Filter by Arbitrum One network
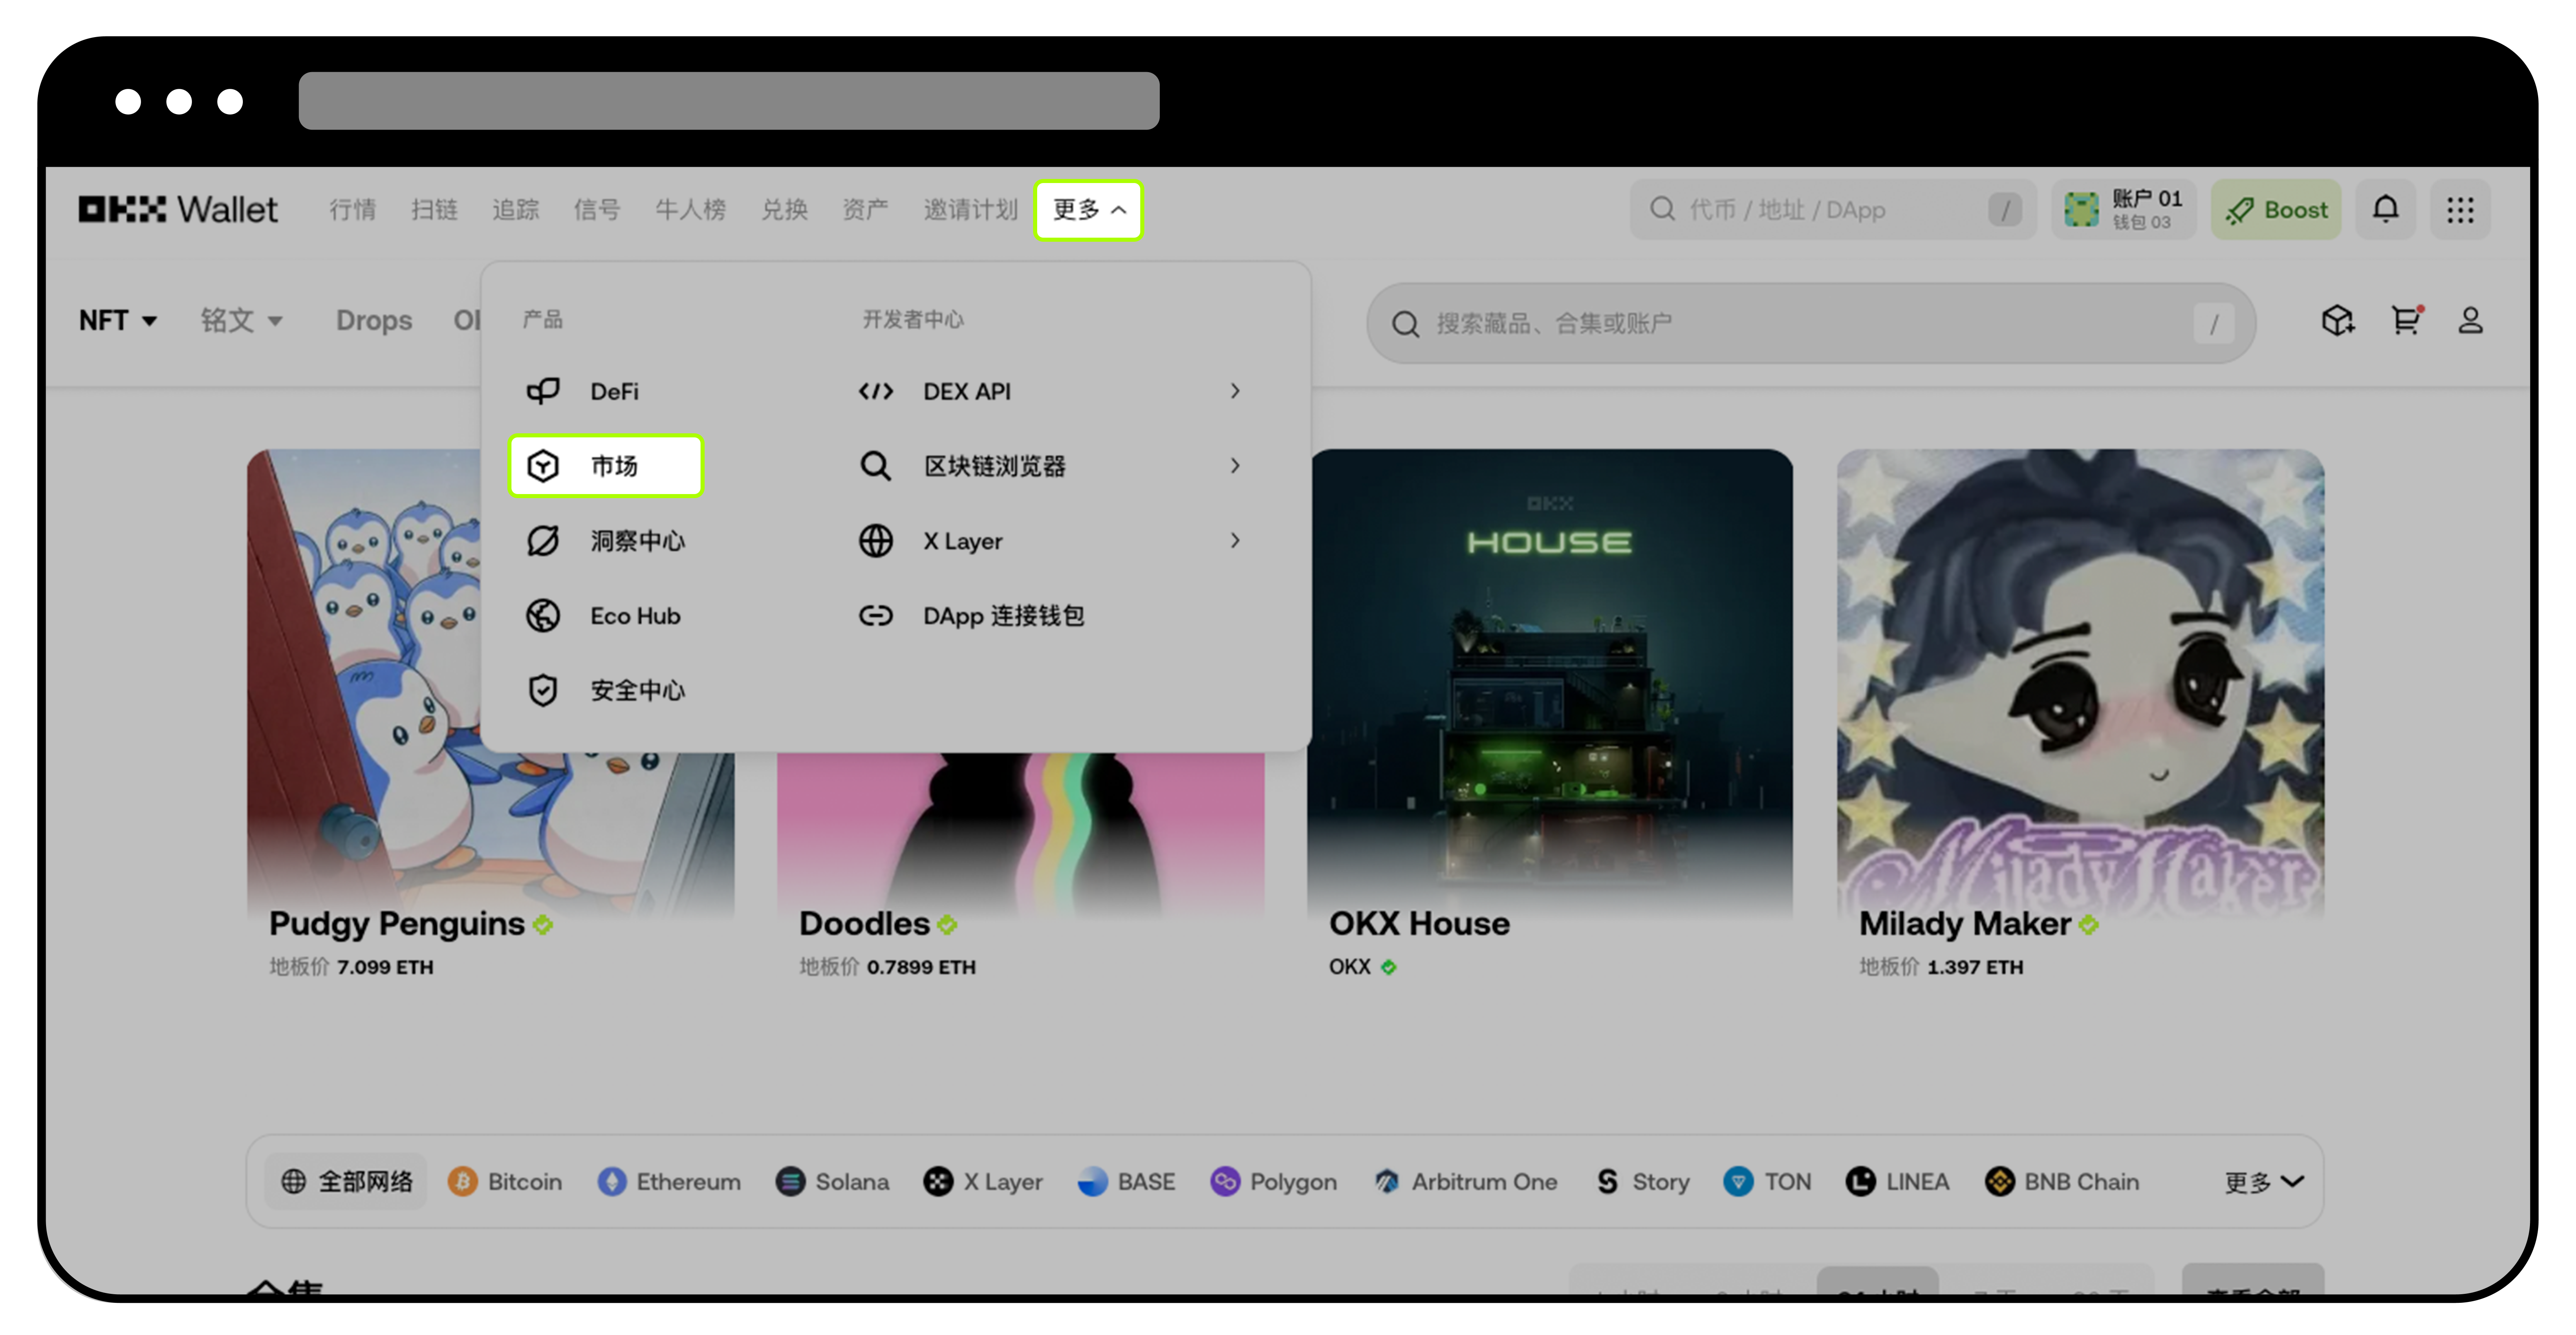Screen dimensions: 2576x1335 click(1465, 1182)
